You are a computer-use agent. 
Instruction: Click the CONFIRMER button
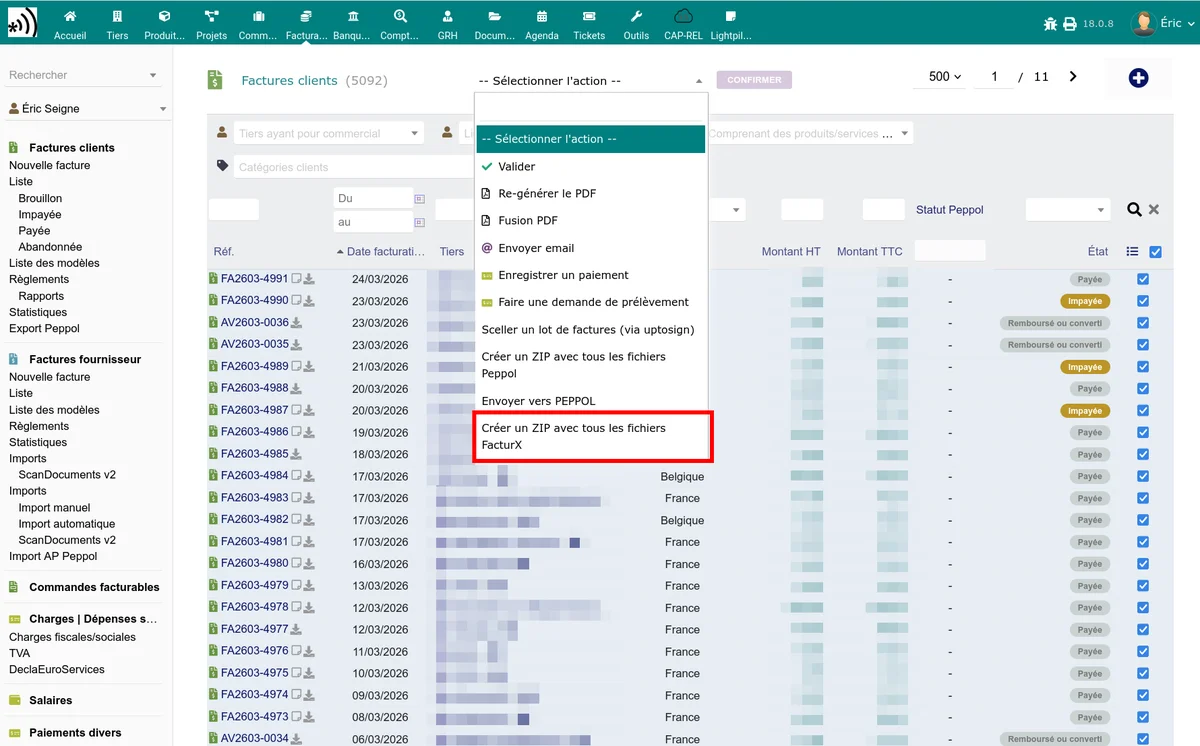coord(754,80)
